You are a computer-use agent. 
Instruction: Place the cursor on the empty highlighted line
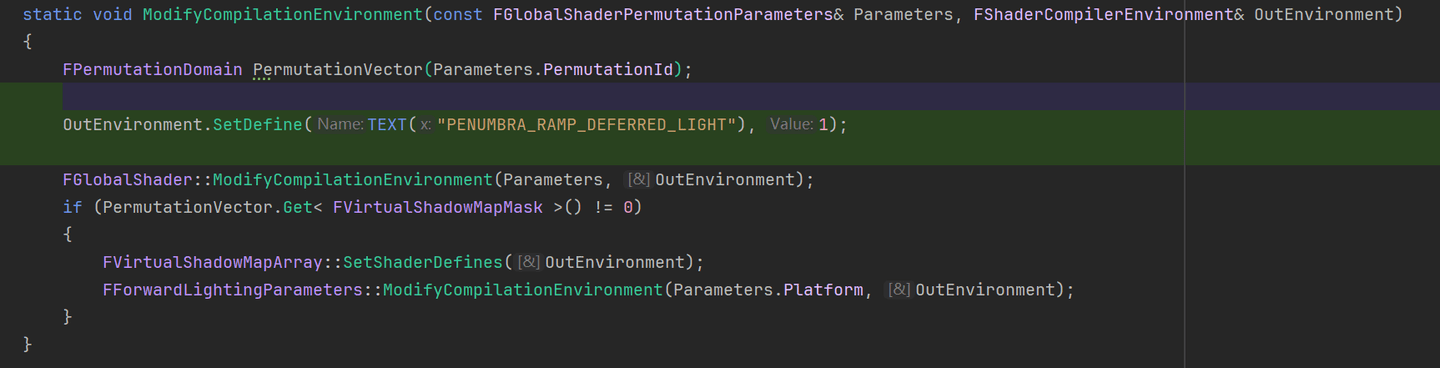720,97
